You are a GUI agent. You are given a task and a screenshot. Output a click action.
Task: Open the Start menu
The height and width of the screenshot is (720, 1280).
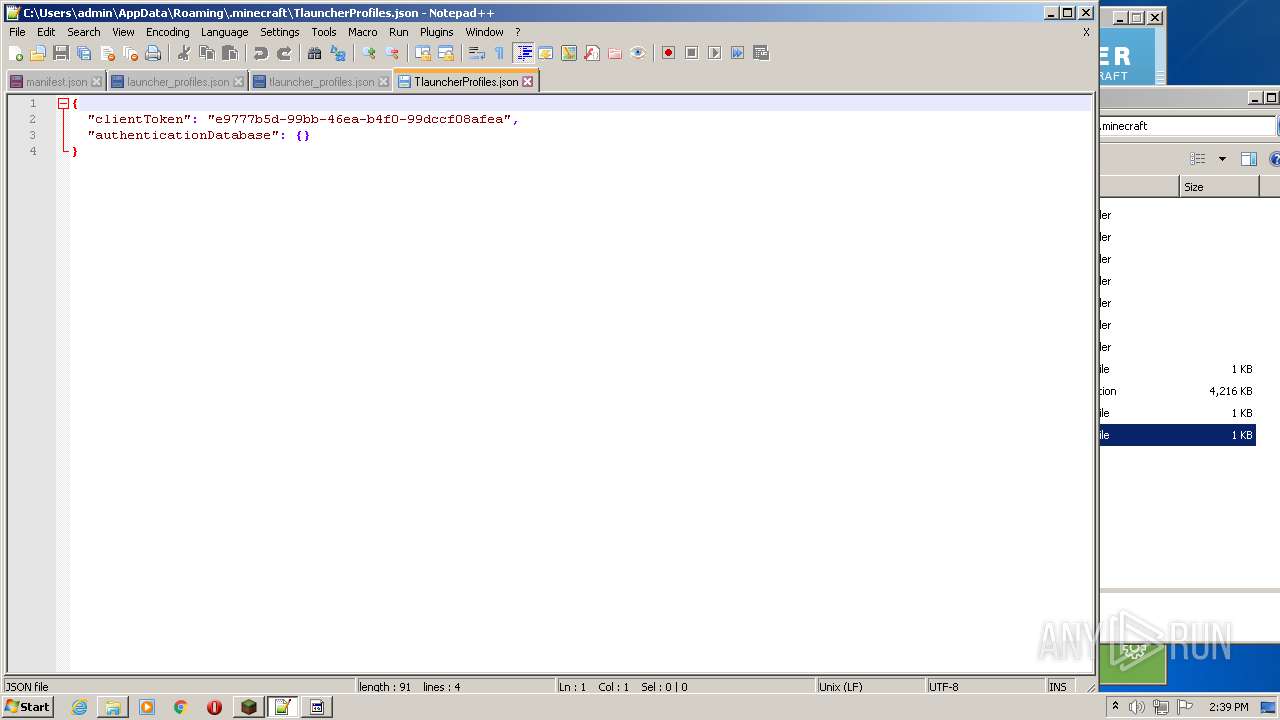[27, 707]
